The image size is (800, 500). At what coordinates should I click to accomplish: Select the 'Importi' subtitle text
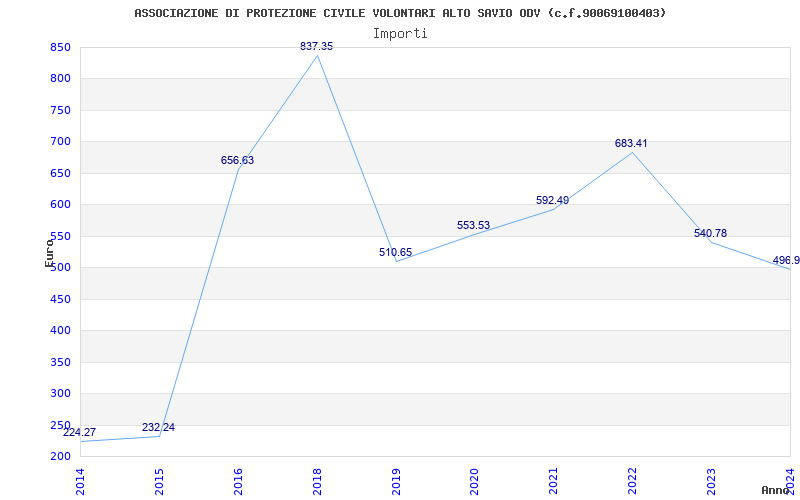(400, 34)
